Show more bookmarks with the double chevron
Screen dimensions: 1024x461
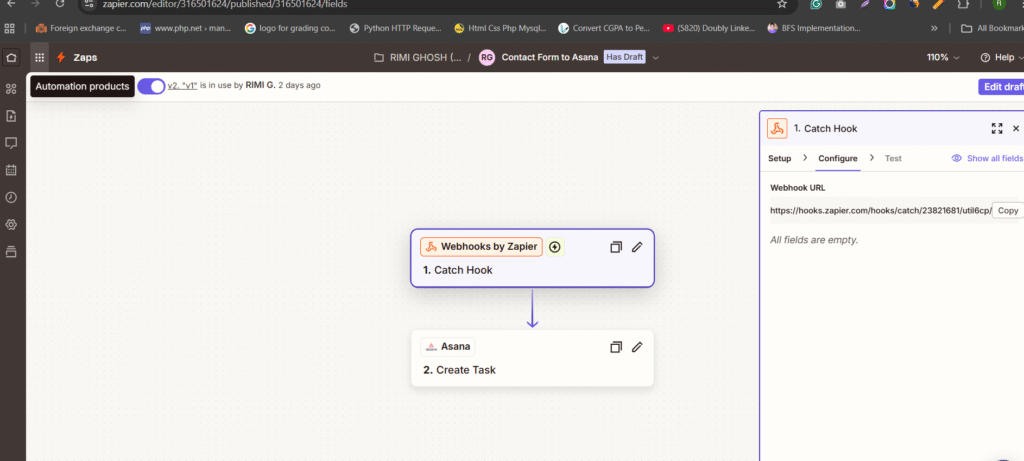(x=934, y=28)
